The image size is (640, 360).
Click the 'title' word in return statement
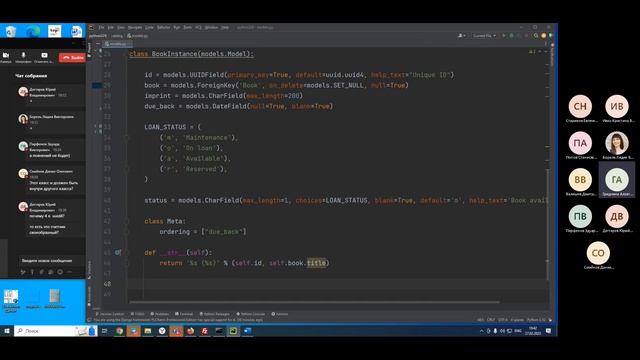[316, 263]
